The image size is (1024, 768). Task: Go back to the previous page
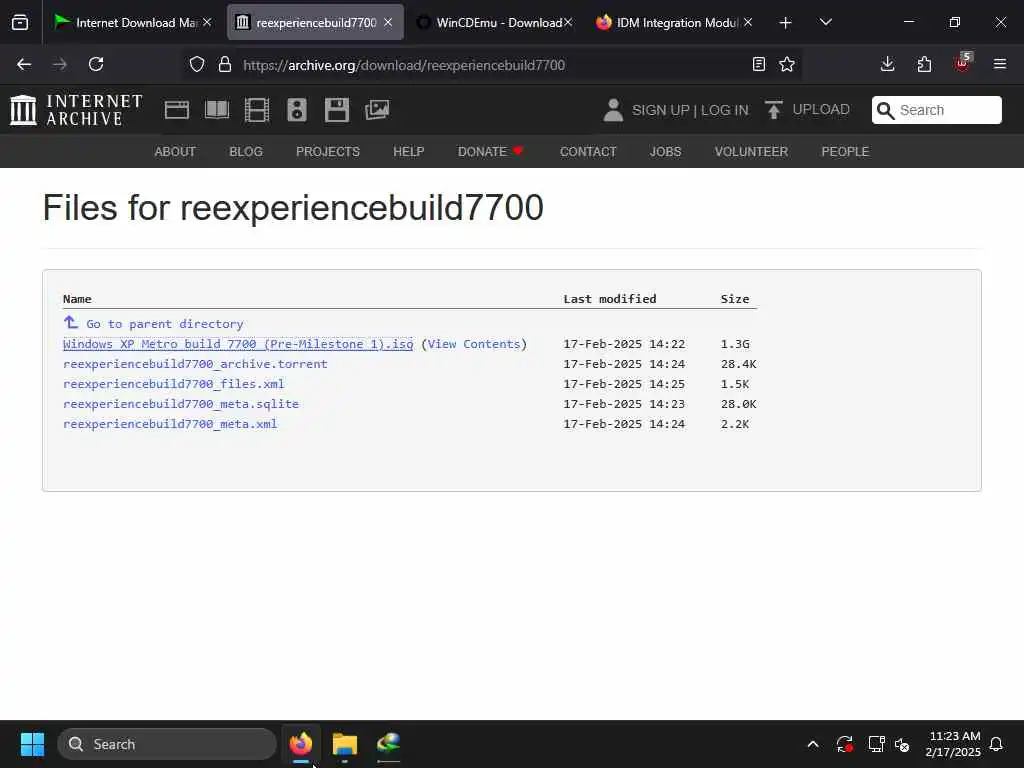click(x=24, y=64)
